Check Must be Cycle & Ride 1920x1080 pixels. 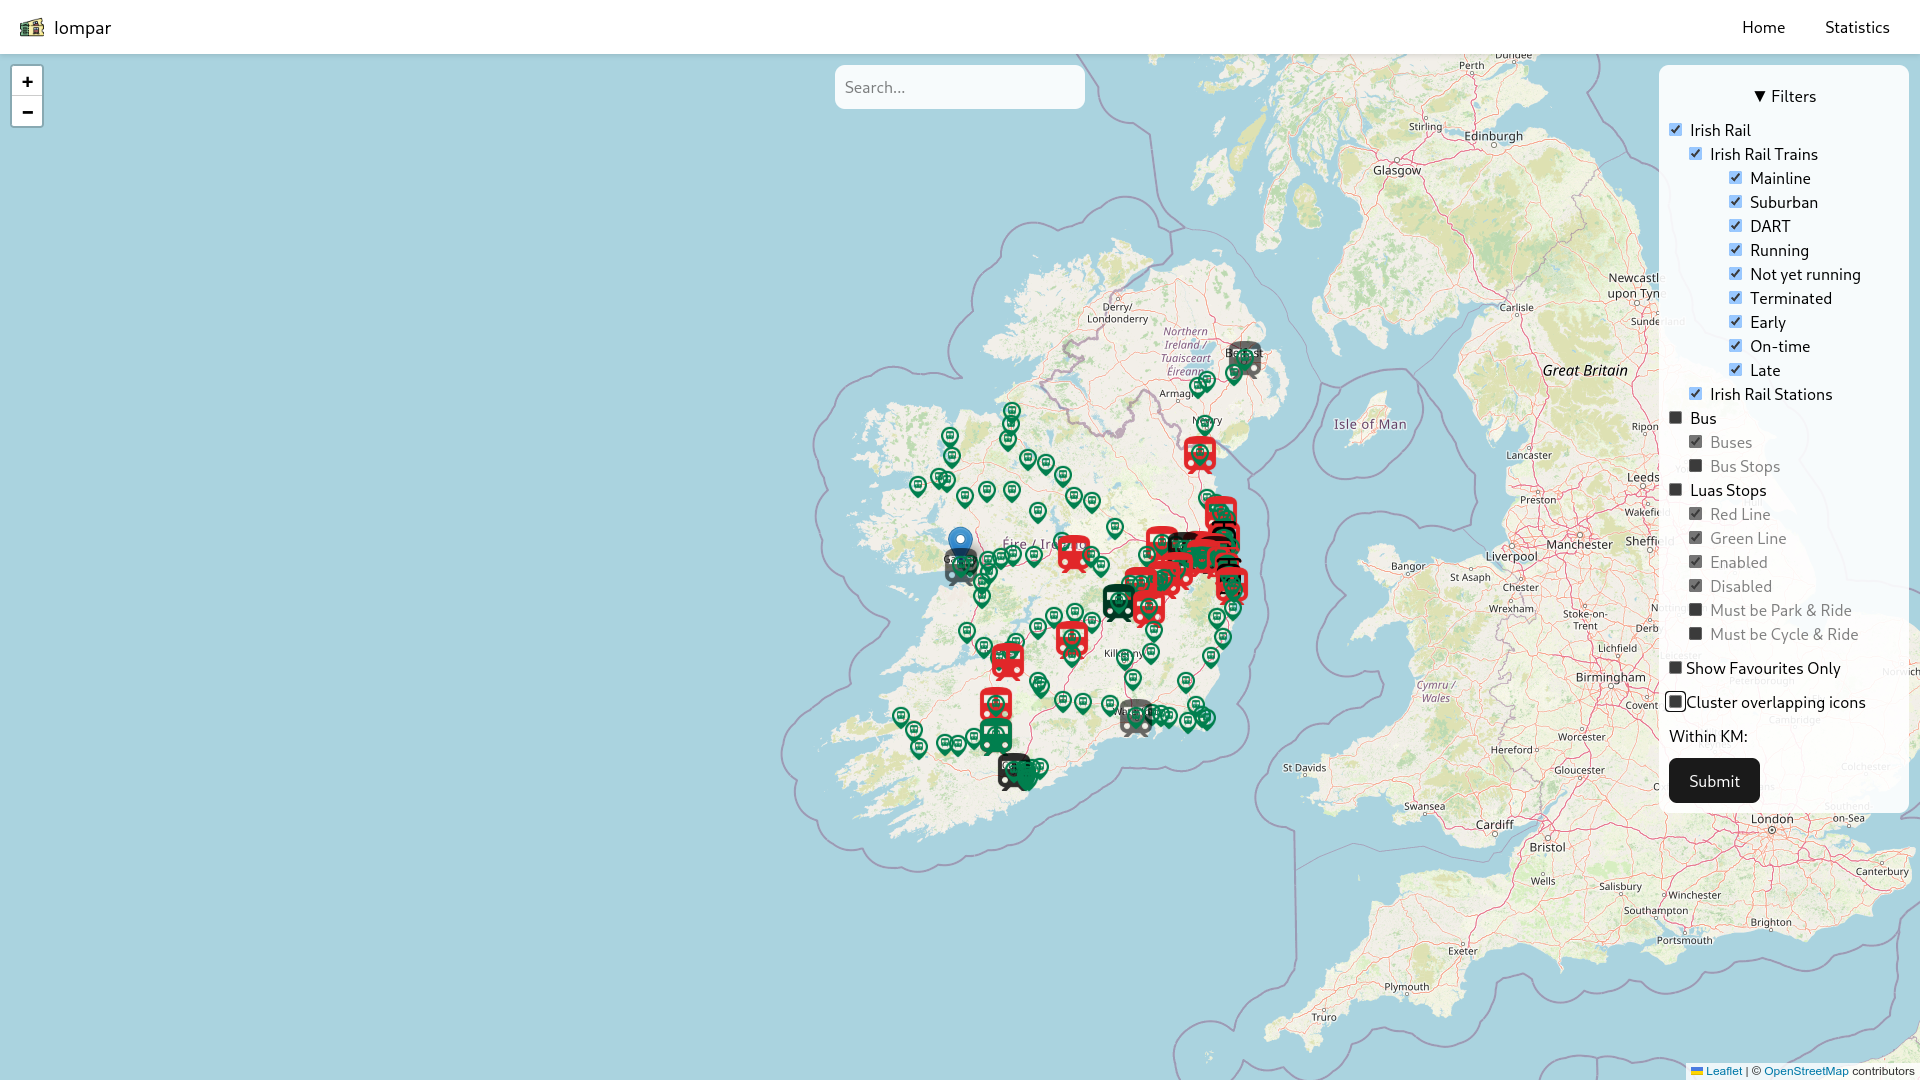pyautogui.click(x=1696, y=633)
